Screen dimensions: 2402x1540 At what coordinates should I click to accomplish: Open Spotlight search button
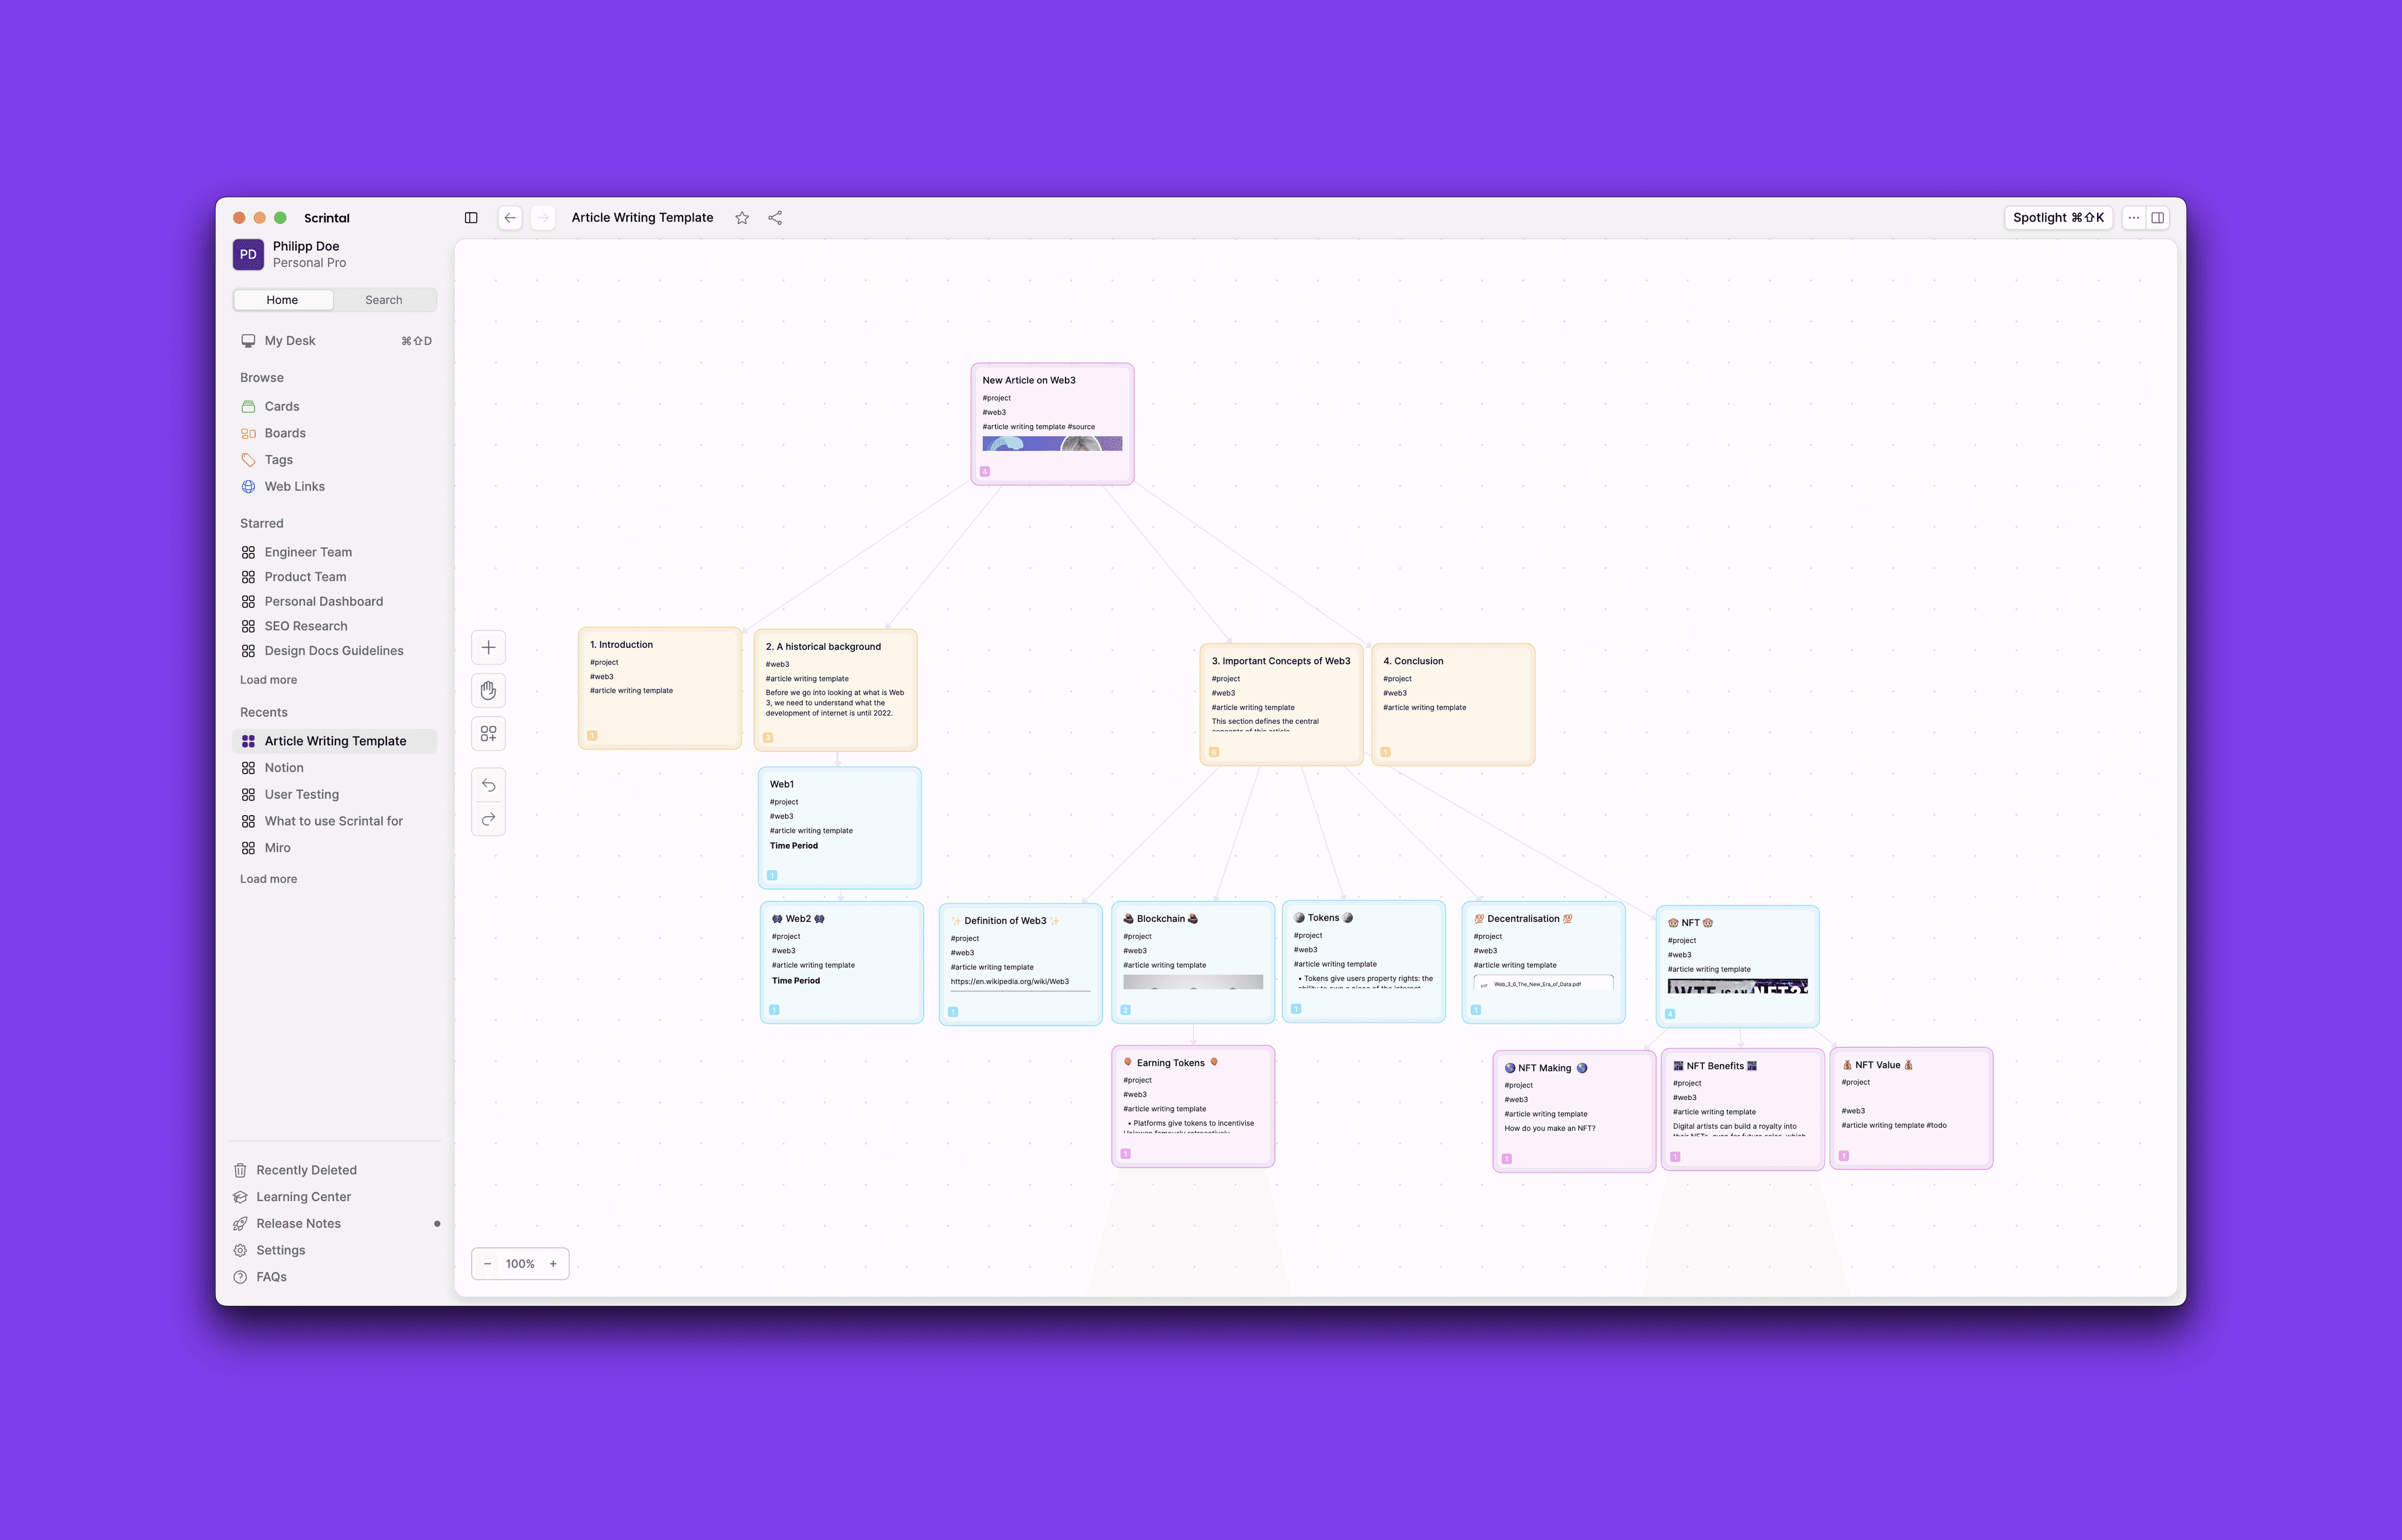click(2058, 218)
